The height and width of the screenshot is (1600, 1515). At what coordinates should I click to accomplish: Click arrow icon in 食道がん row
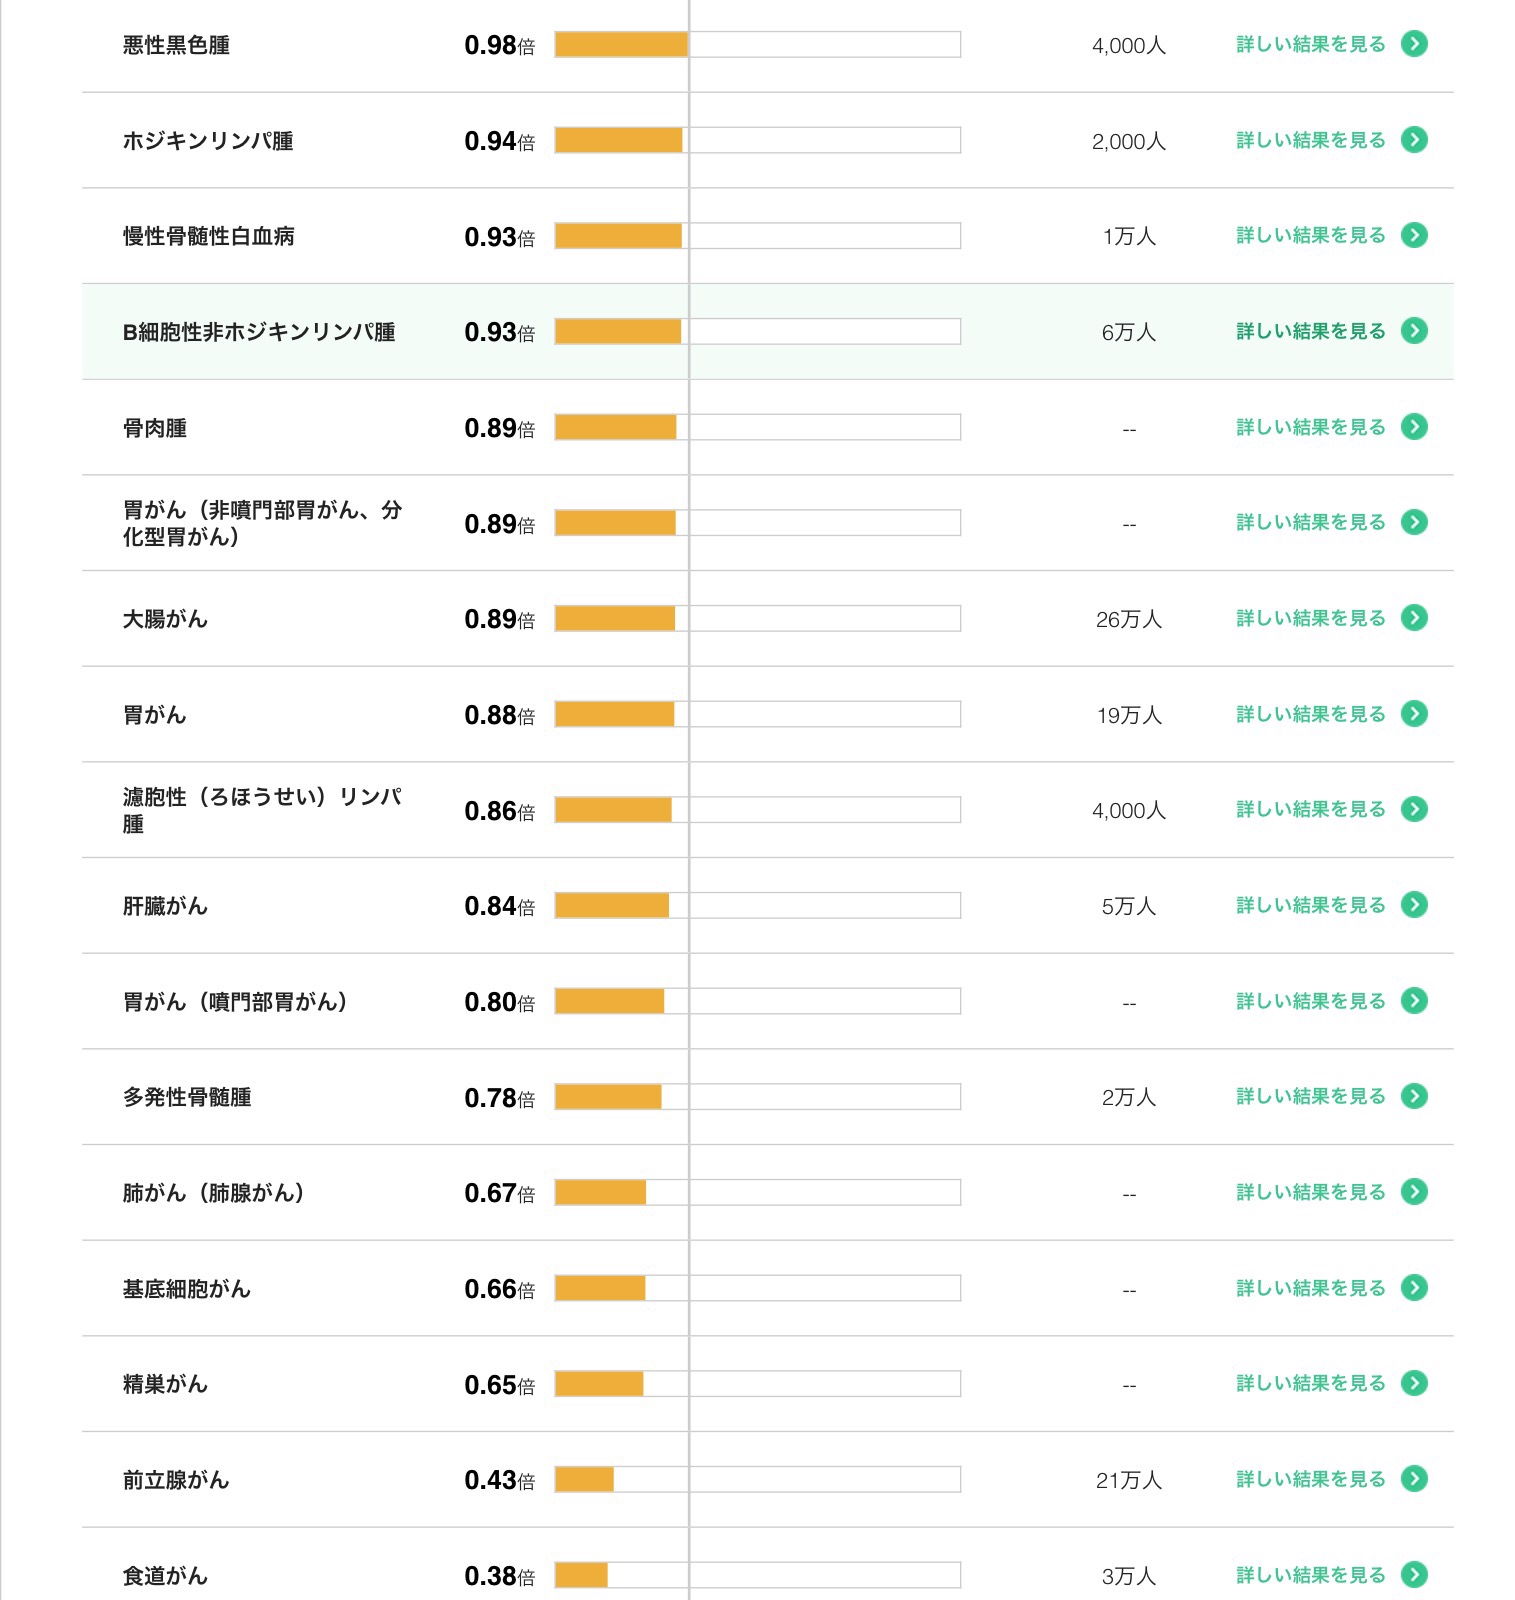tap(1414, 1575)
